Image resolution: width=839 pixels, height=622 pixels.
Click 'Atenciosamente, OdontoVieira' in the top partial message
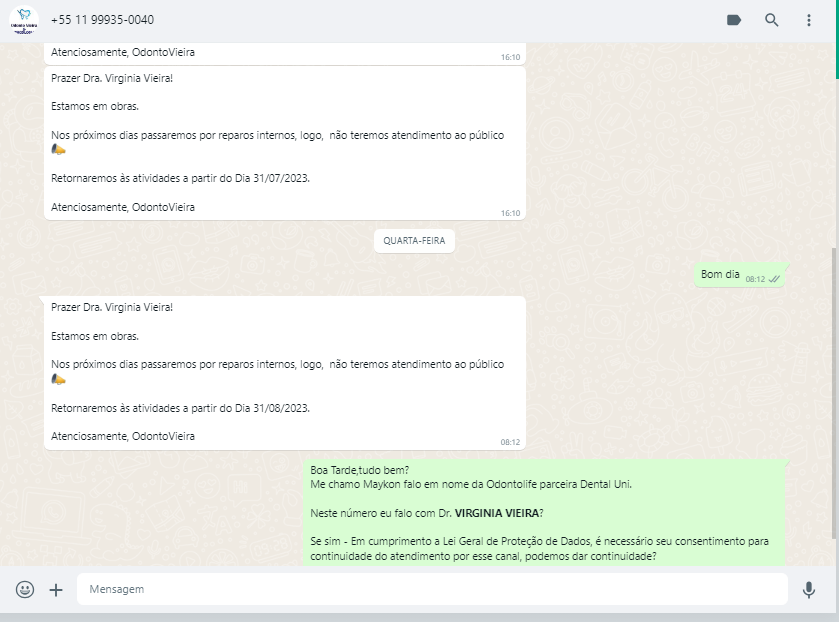(123, 52)
